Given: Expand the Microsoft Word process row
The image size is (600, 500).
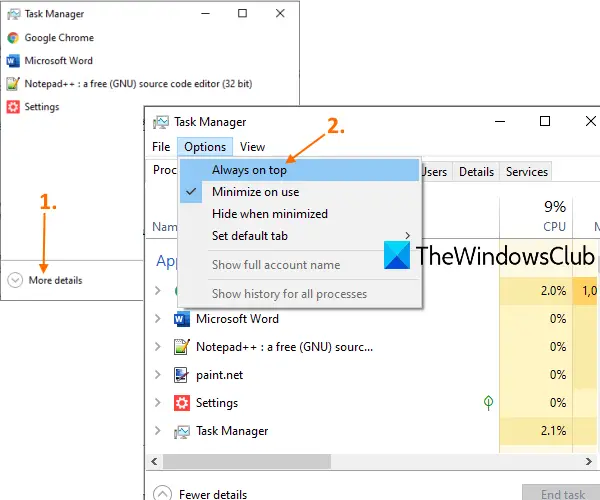Looking at the screenshot, I should tap(158, 319).
